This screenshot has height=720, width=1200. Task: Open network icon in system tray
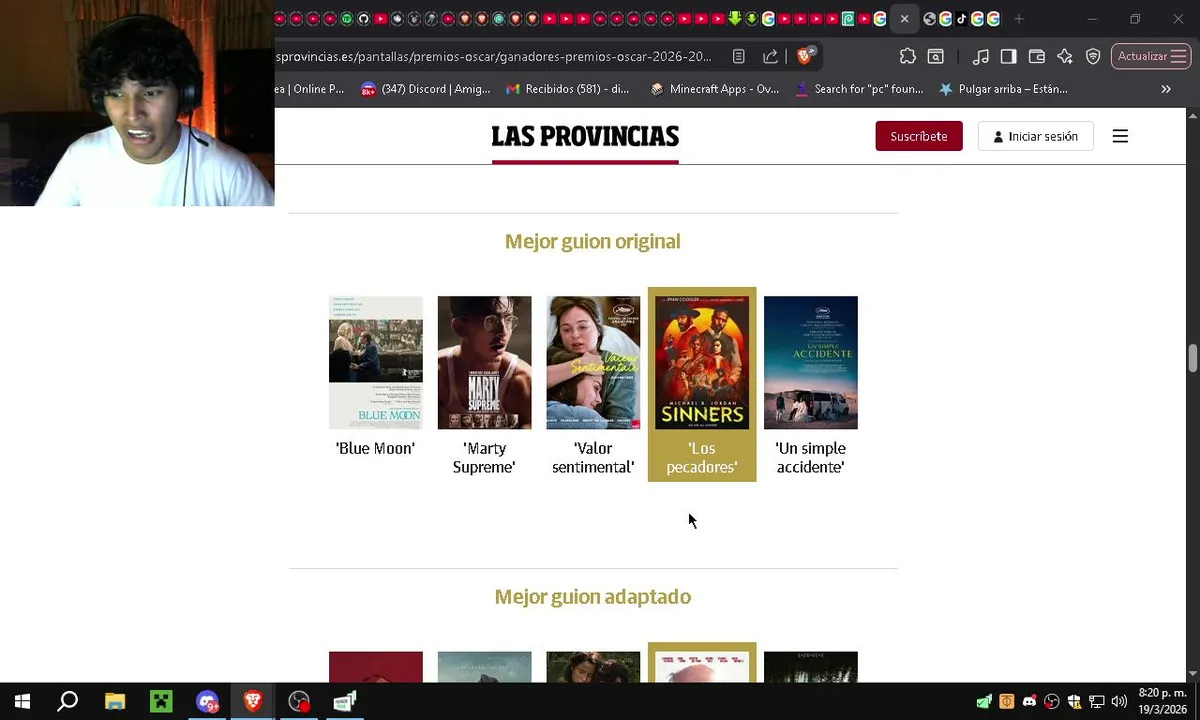(1096, 701)
